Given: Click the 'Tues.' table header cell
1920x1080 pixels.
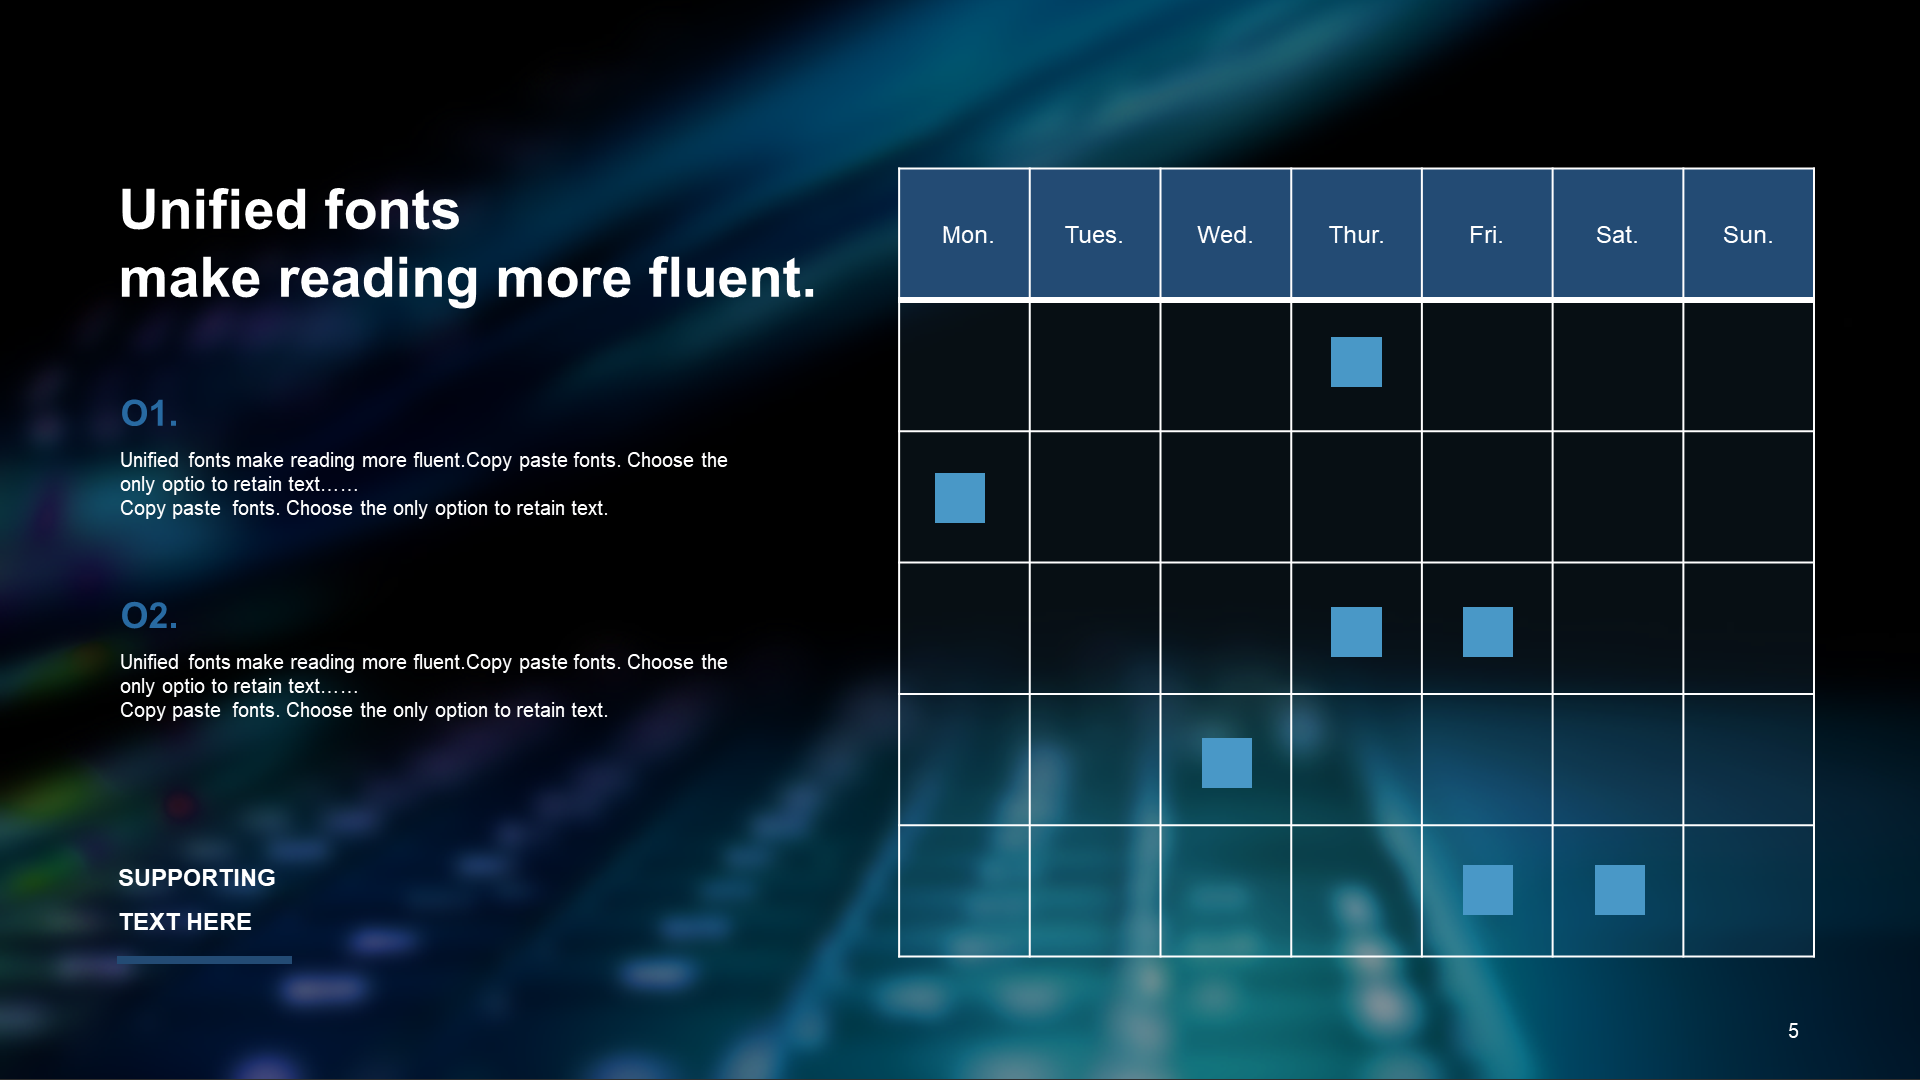Looking at the screenshot, I should point(1095,234).
